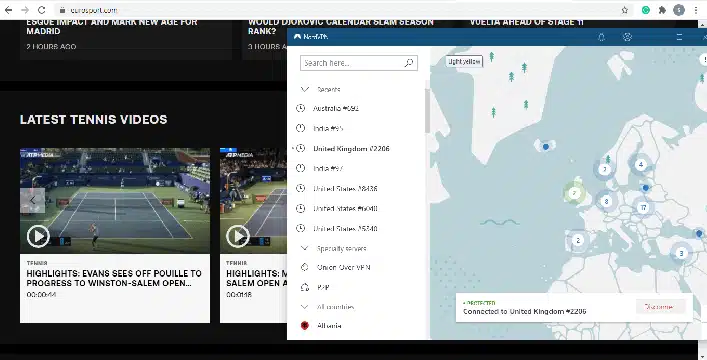
Task: Bookmark page with the star icon
Action: 624,10
